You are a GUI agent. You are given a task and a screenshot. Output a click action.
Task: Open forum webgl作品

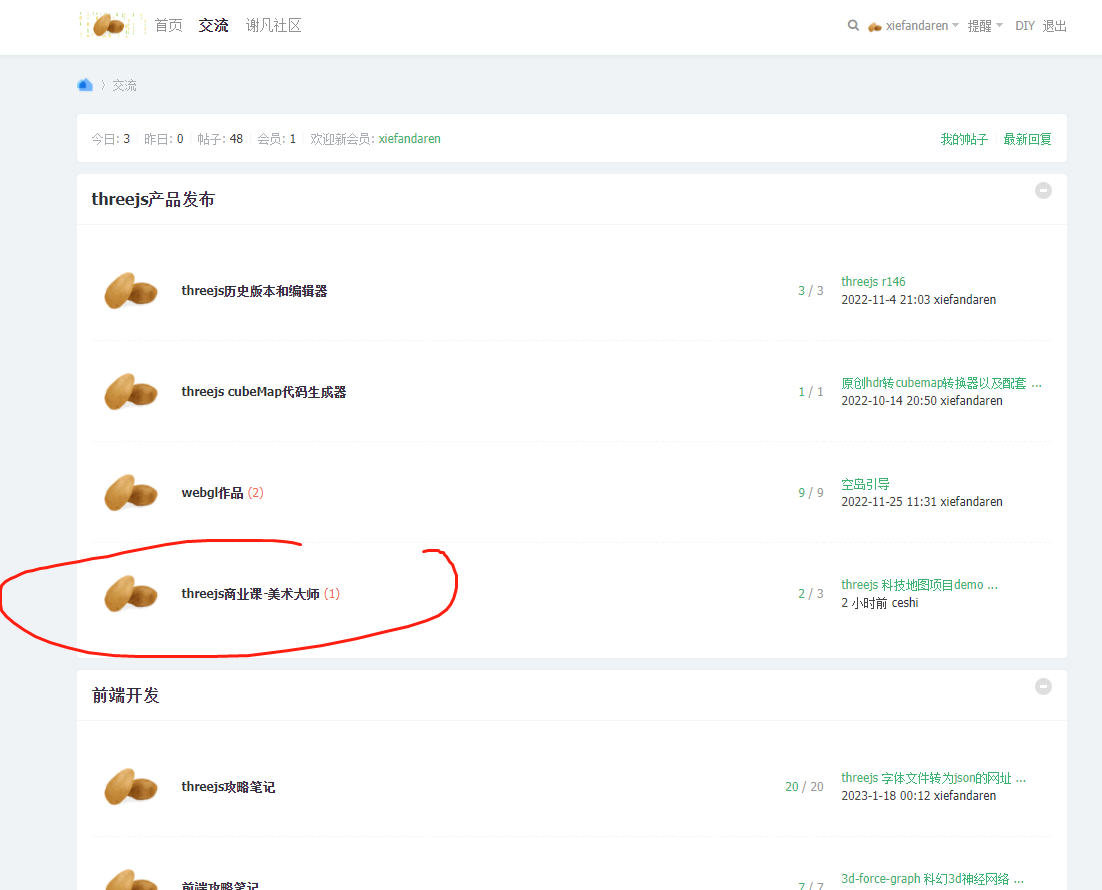(x=212, y=492)
